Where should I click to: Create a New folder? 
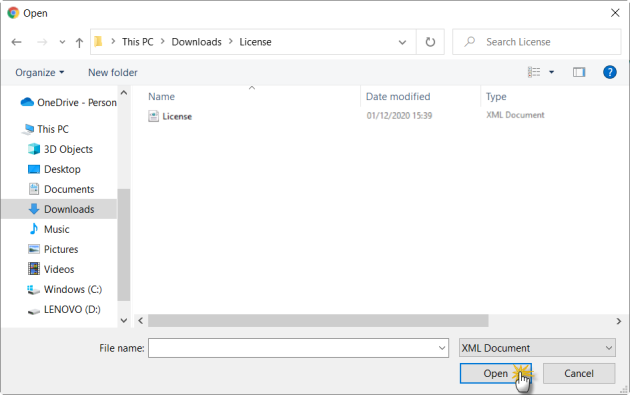click(112, 72)
